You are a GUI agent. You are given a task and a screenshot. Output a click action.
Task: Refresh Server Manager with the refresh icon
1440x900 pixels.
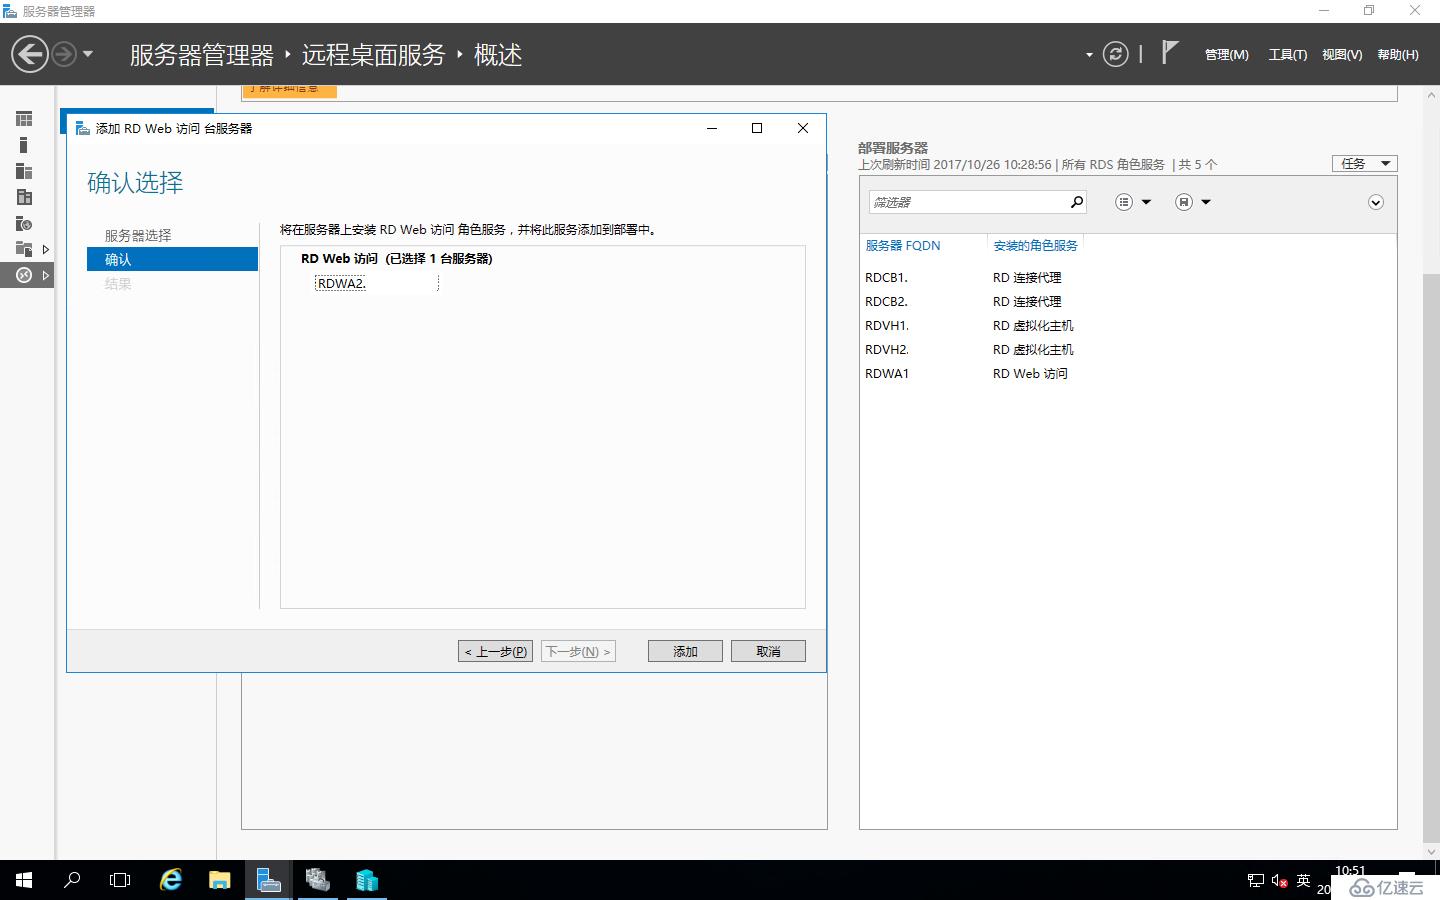pyautogui.click(x=1115, y=54)
